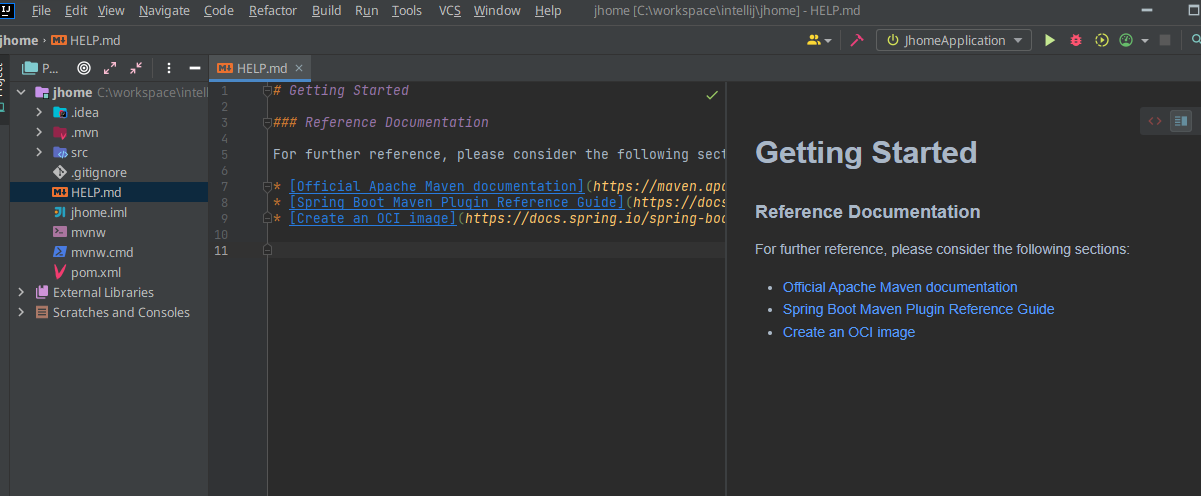Open the JhomeApplication run configuration dropdown
1201x496 pixels.
click(954, 40)
